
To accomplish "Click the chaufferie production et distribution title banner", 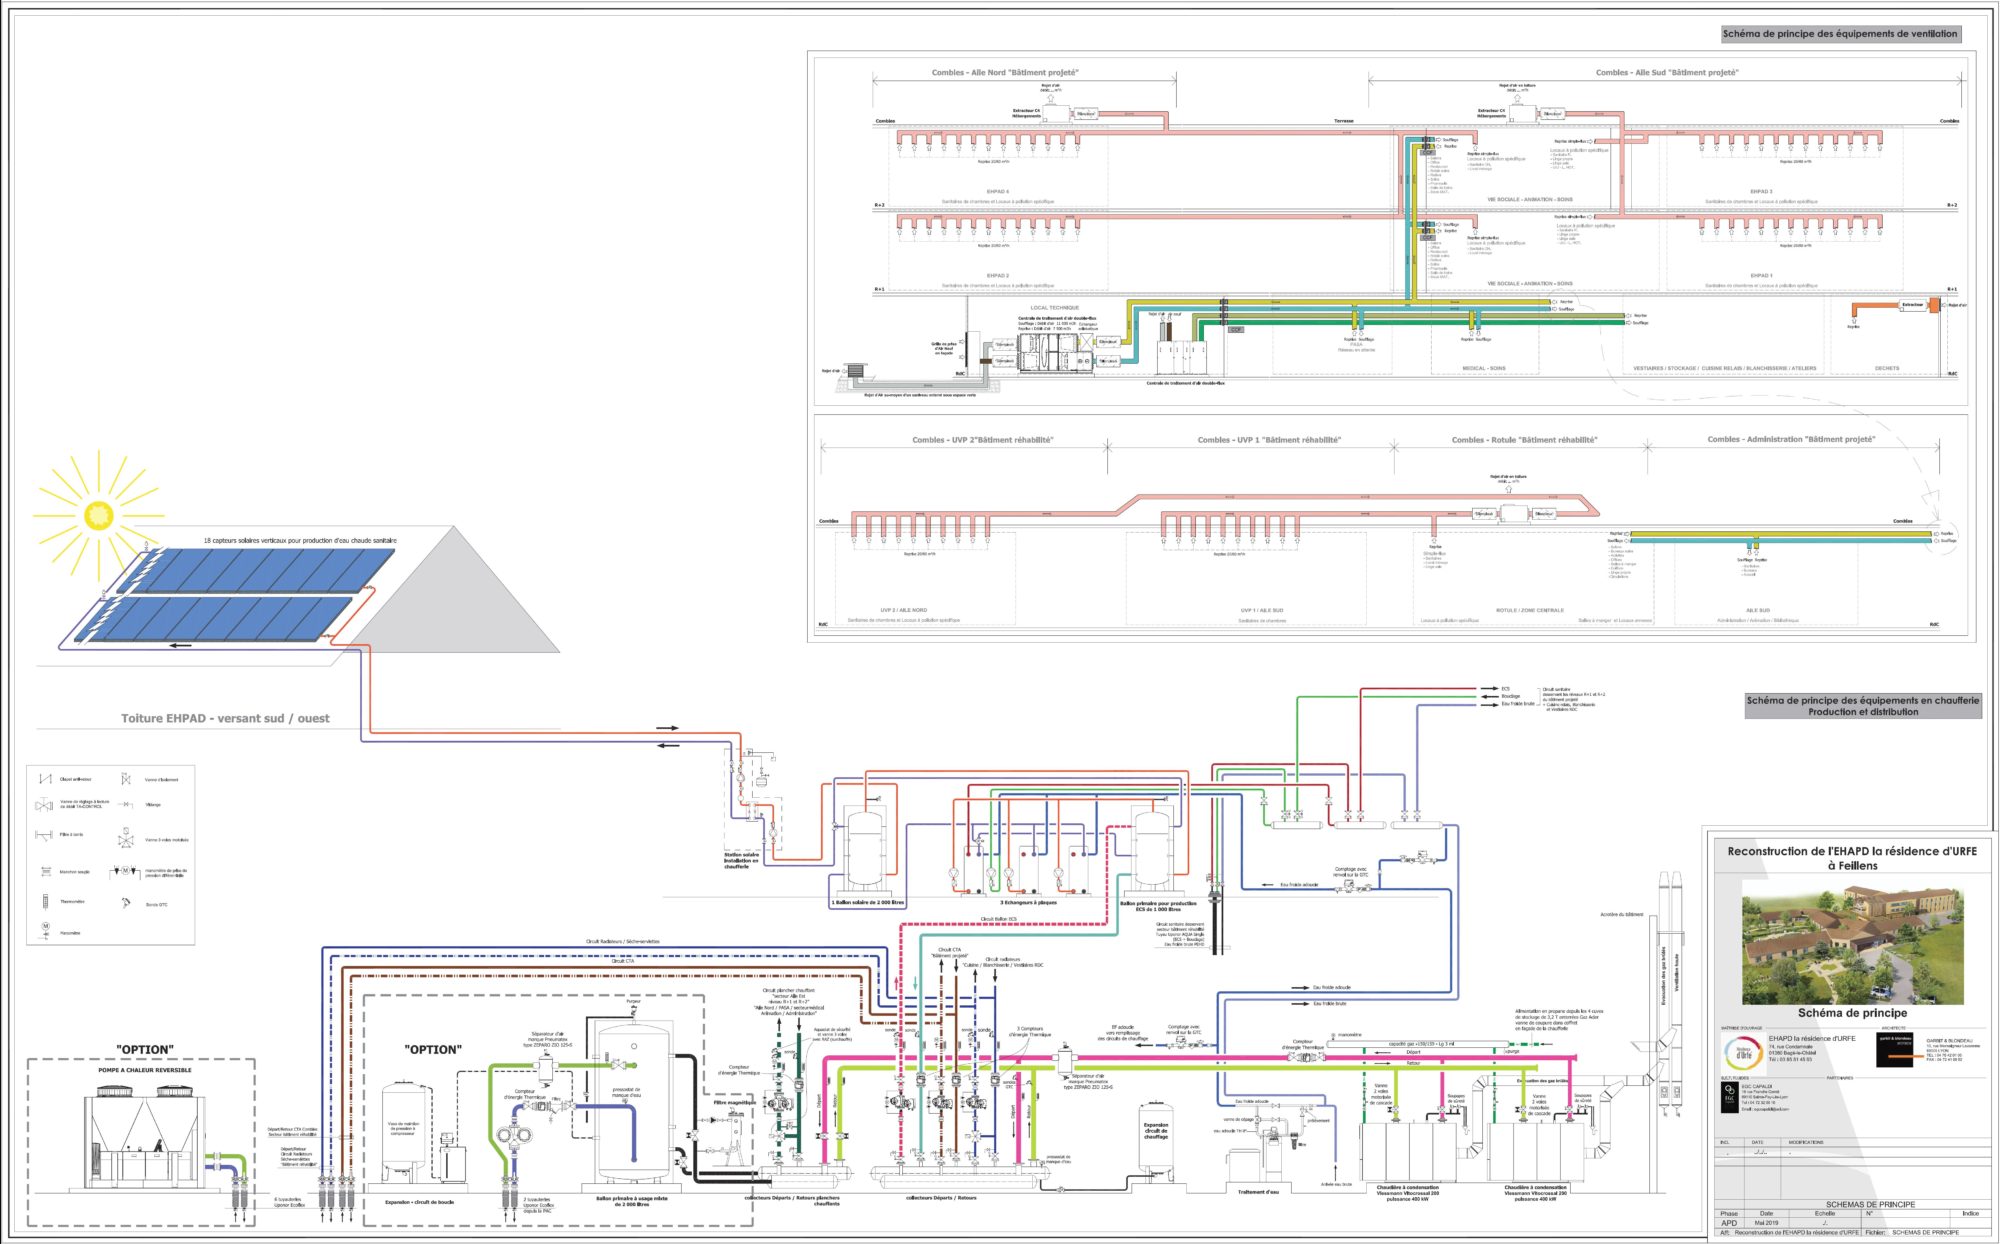I will tap(1862, 706).
